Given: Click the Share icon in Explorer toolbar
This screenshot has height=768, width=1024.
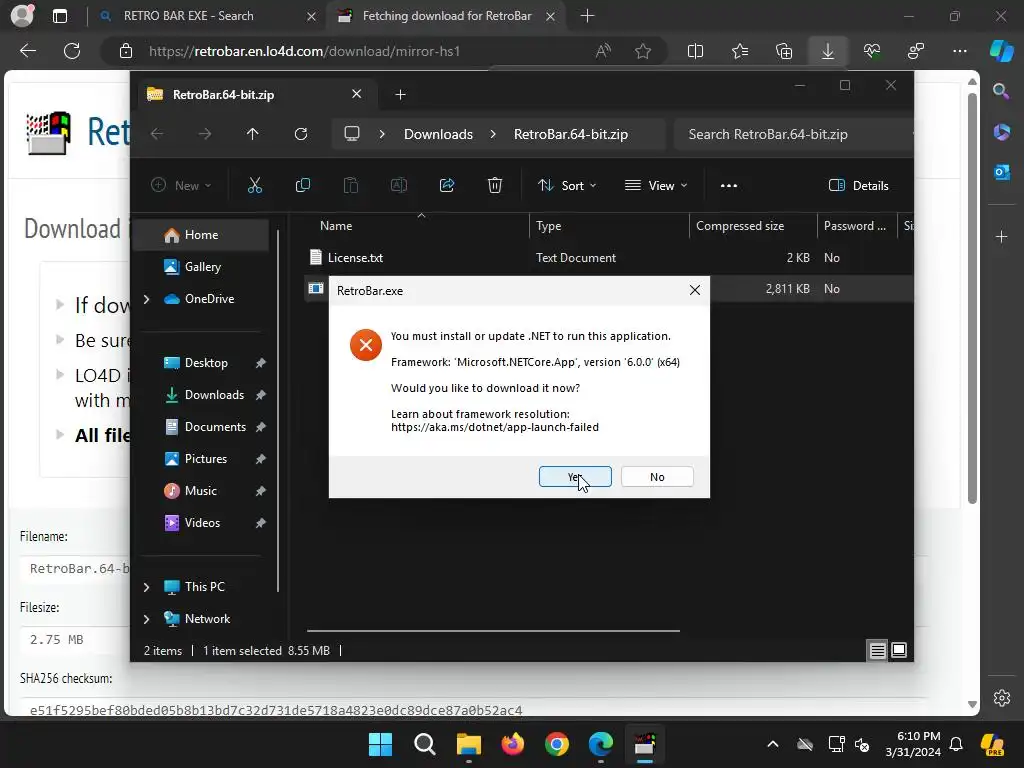Looking at the screenshot, I should pos(447,185).
